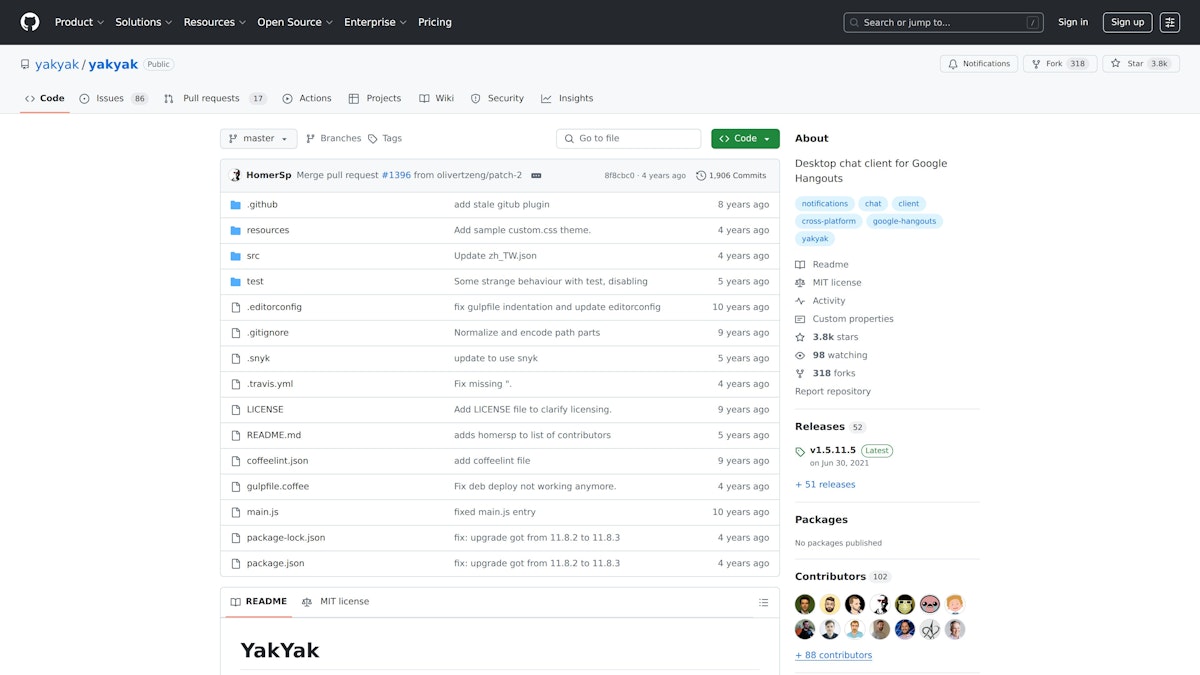Click the MIT license scales icon in About

pyautogui.click(x=798, y=282)
